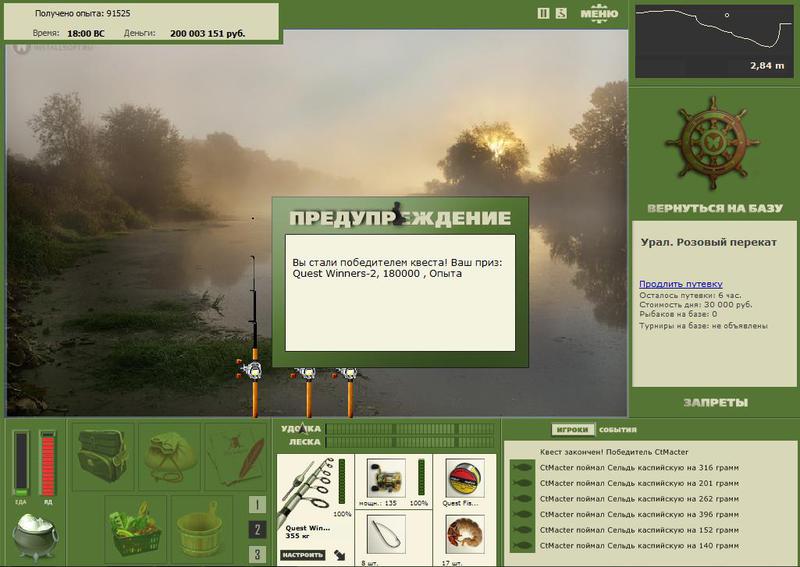Viewport: 800px width, 567px height.
Task: Click ВЕРНУТЬСЯ НА БАЗУ
Action: pos(714,208)
